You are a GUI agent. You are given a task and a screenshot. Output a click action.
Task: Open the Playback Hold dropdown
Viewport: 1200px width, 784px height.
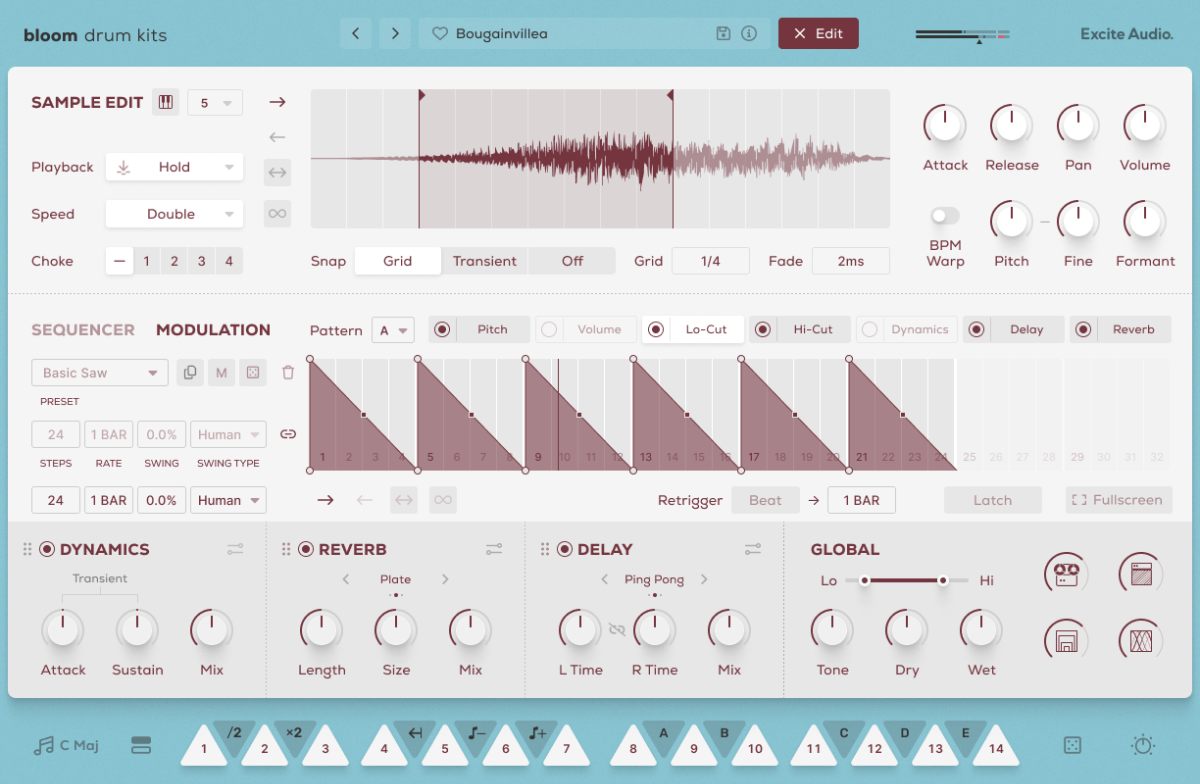click(174, 167)
